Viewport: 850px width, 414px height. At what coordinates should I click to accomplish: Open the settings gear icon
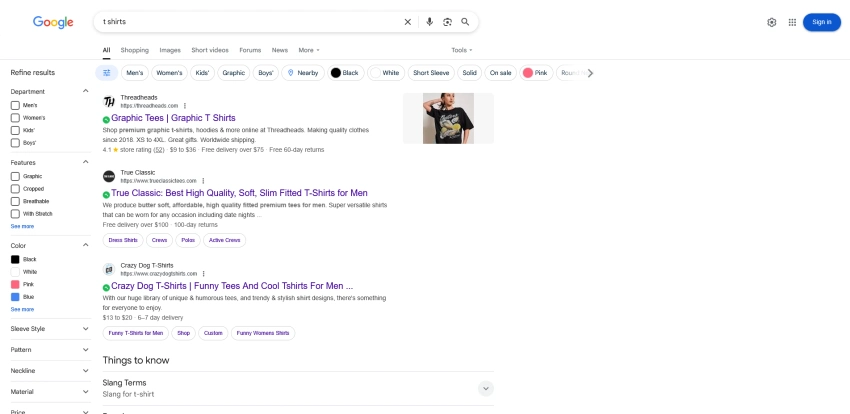click(771, 22)
